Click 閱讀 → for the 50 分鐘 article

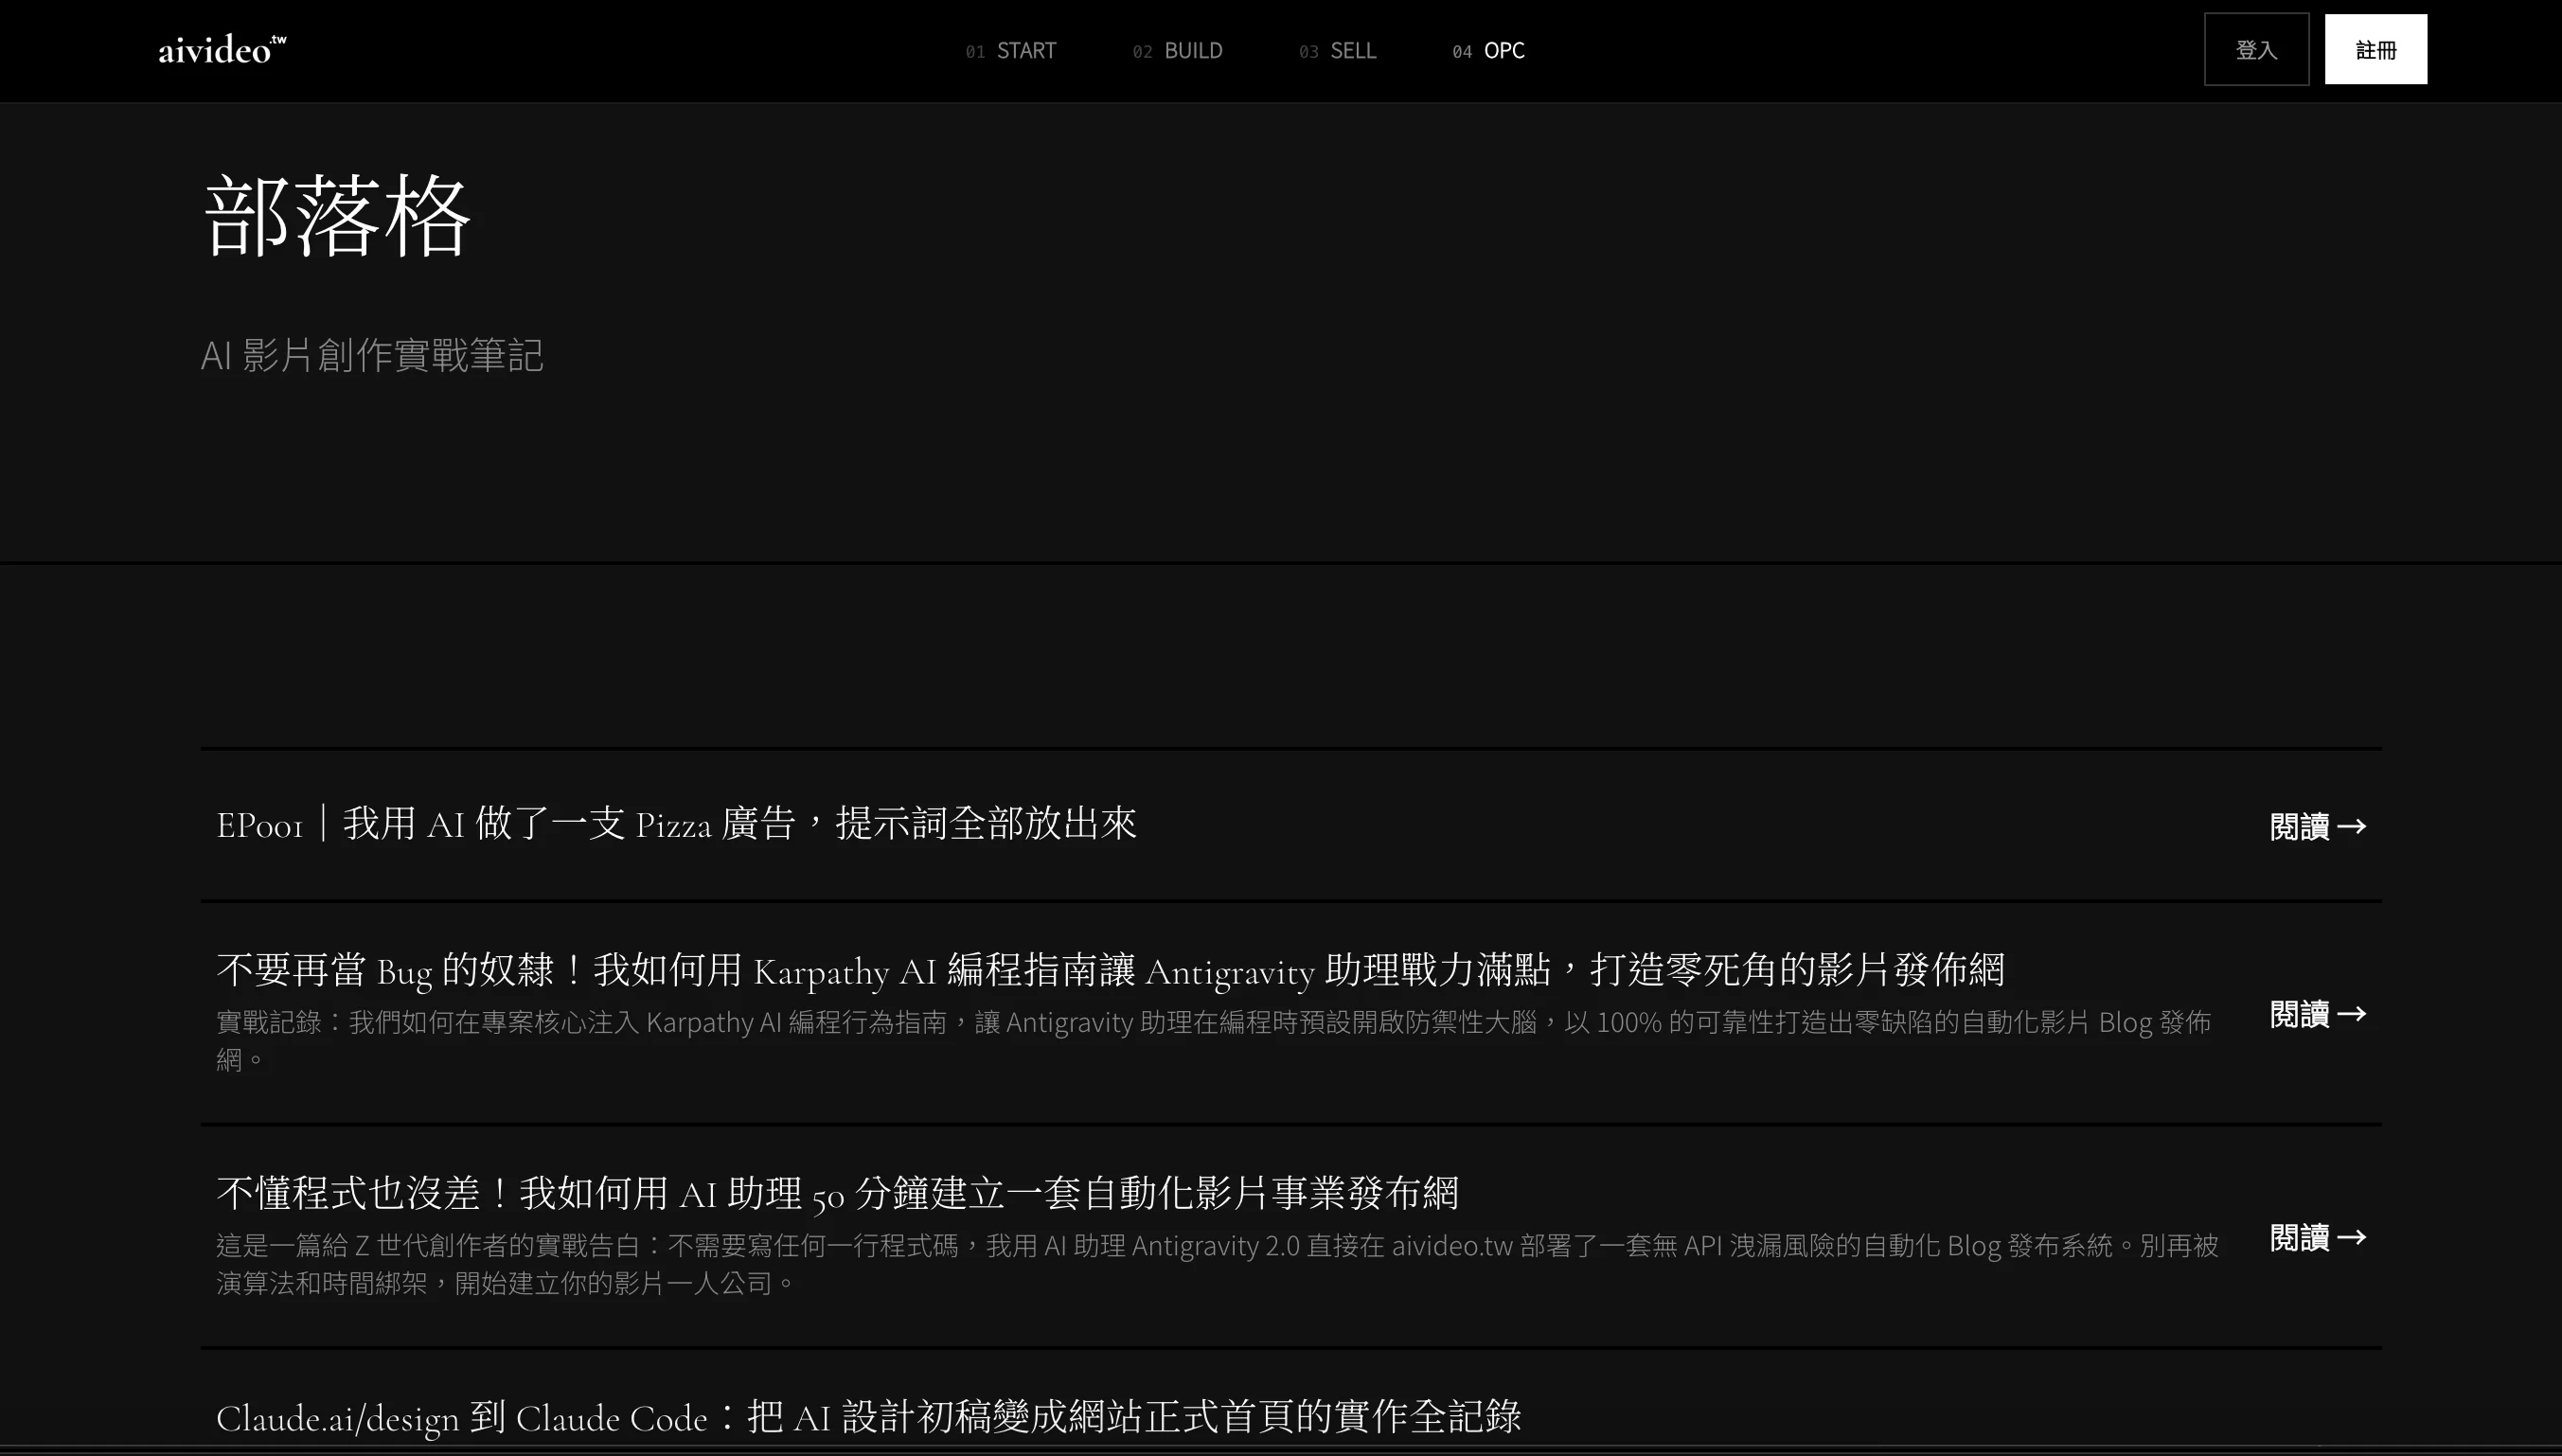(x=2318, y=1238)
